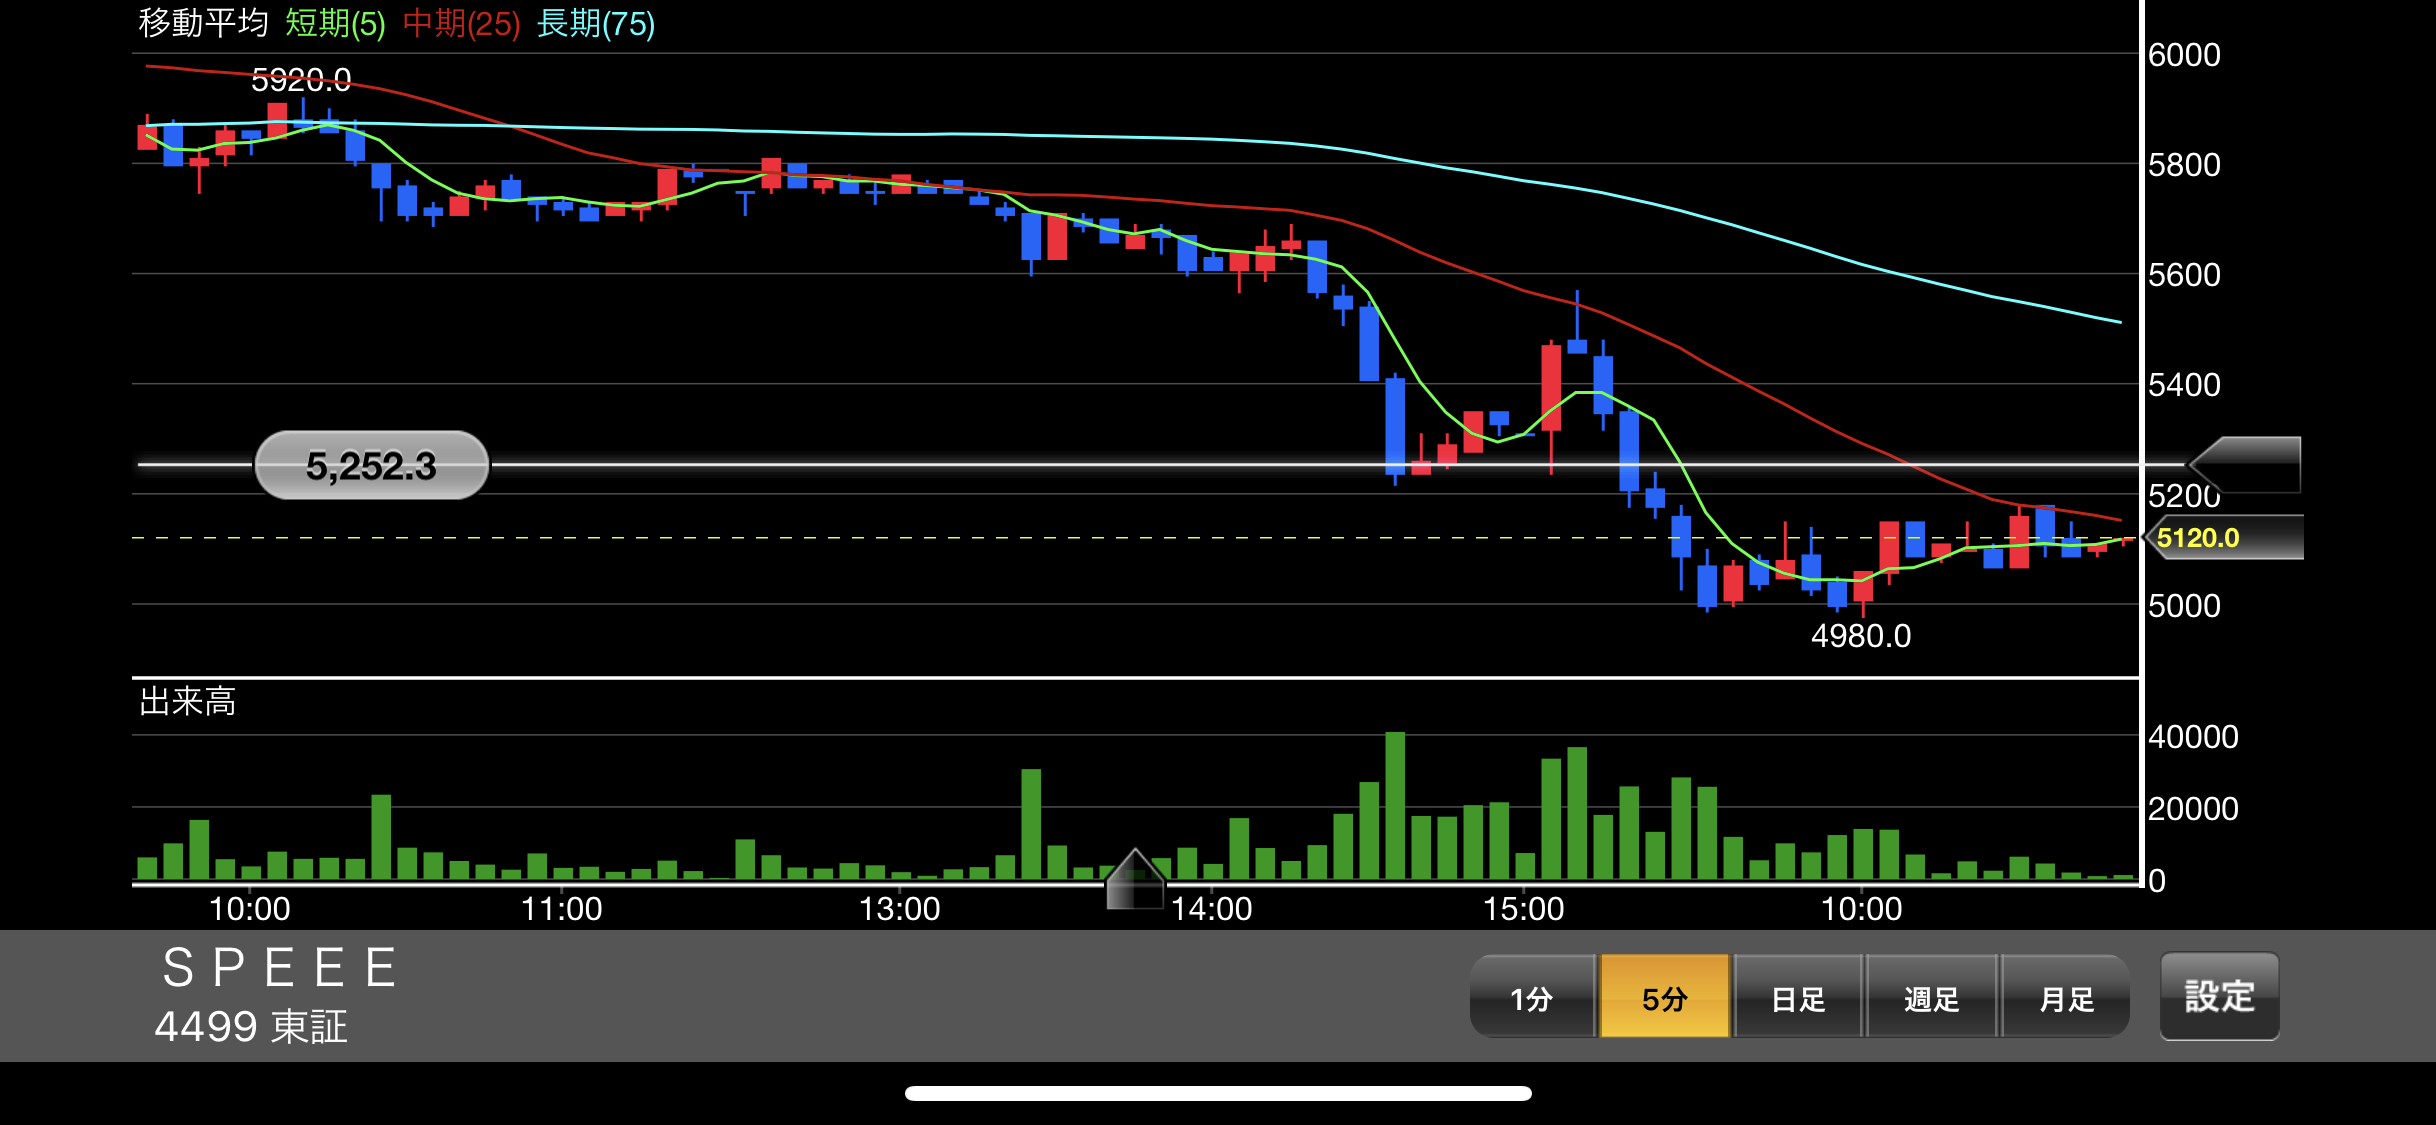Tap the tallest green volume bar

coord(1395,806)
